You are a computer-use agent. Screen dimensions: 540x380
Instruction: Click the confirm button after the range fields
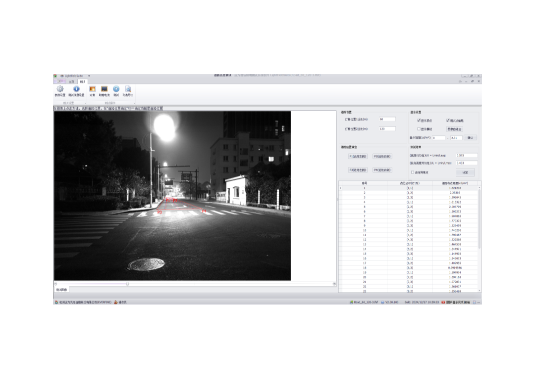(x=470, y=138)
